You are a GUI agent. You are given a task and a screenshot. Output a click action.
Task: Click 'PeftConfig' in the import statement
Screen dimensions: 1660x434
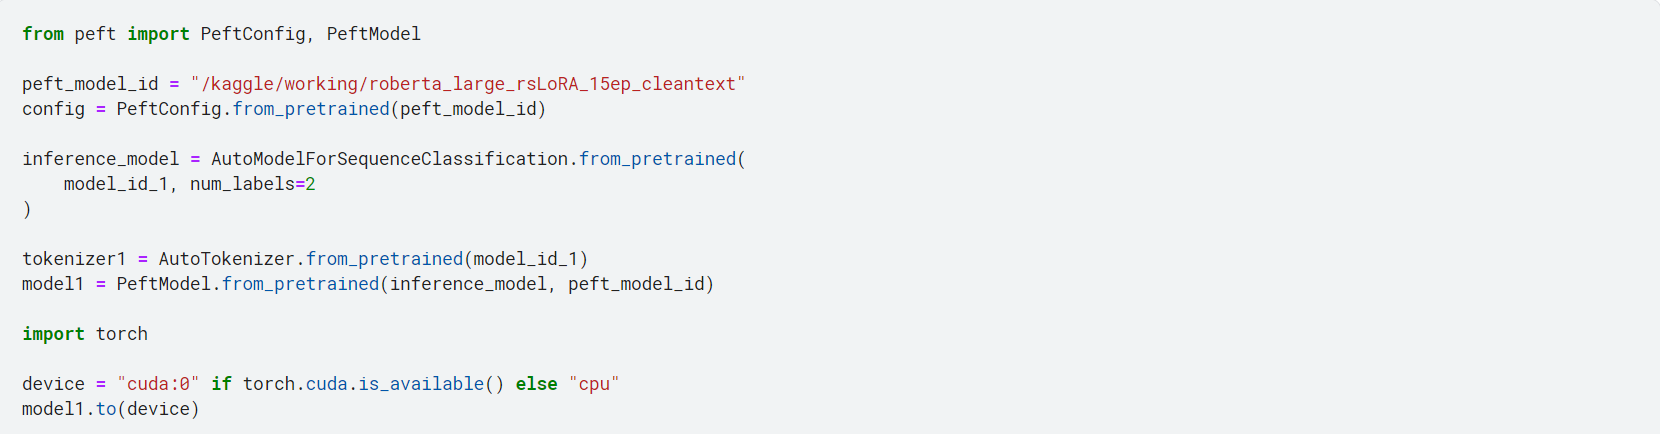253,34
